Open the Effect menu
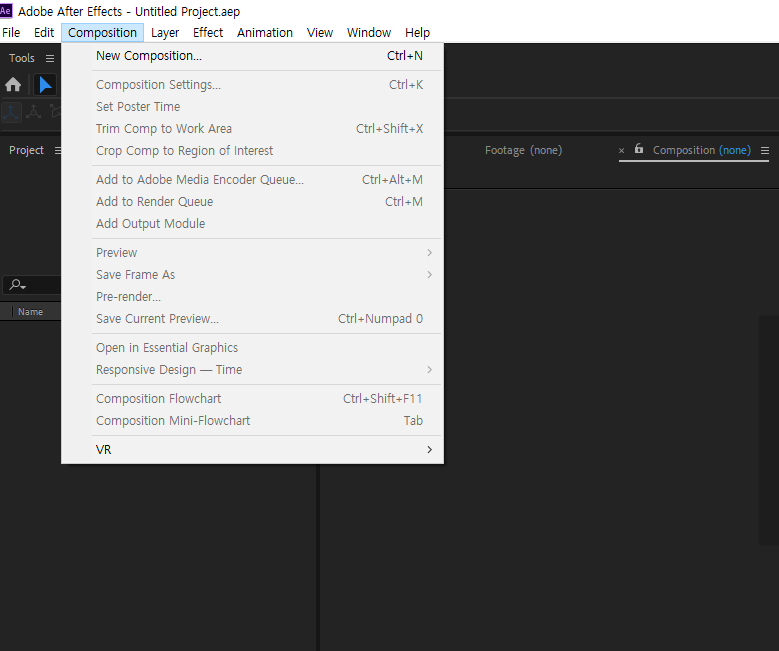This screenshot has height=651, width=779. coord(208,33)
